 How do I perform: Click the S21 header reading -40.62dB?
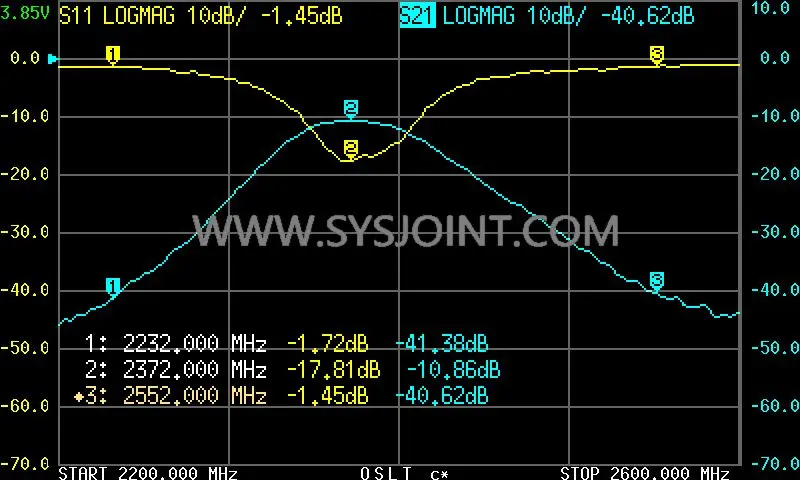tap(647, 16)
